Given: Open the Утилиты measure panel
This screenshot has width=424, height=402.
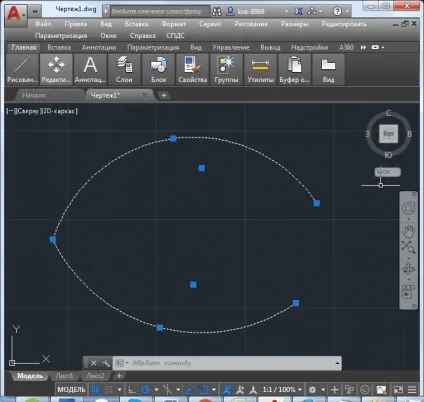Looking at the screenshot, I should pos(260,69).
